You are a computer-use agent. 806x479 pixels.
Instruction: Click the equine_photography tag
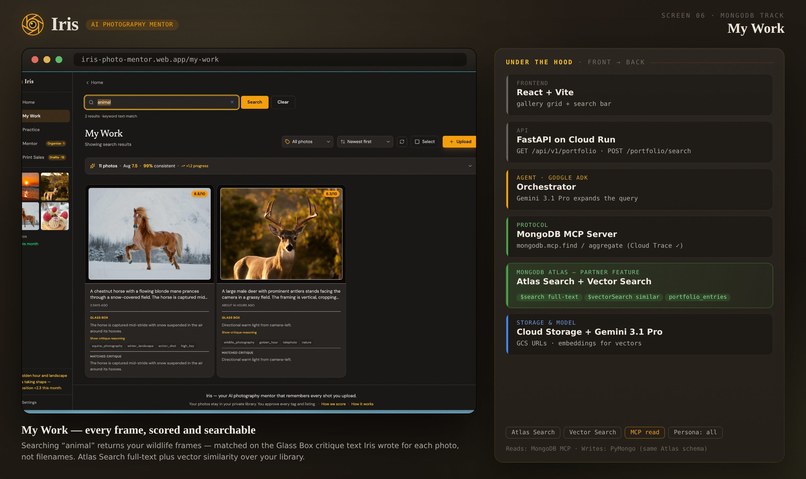[x=106, y=346]
